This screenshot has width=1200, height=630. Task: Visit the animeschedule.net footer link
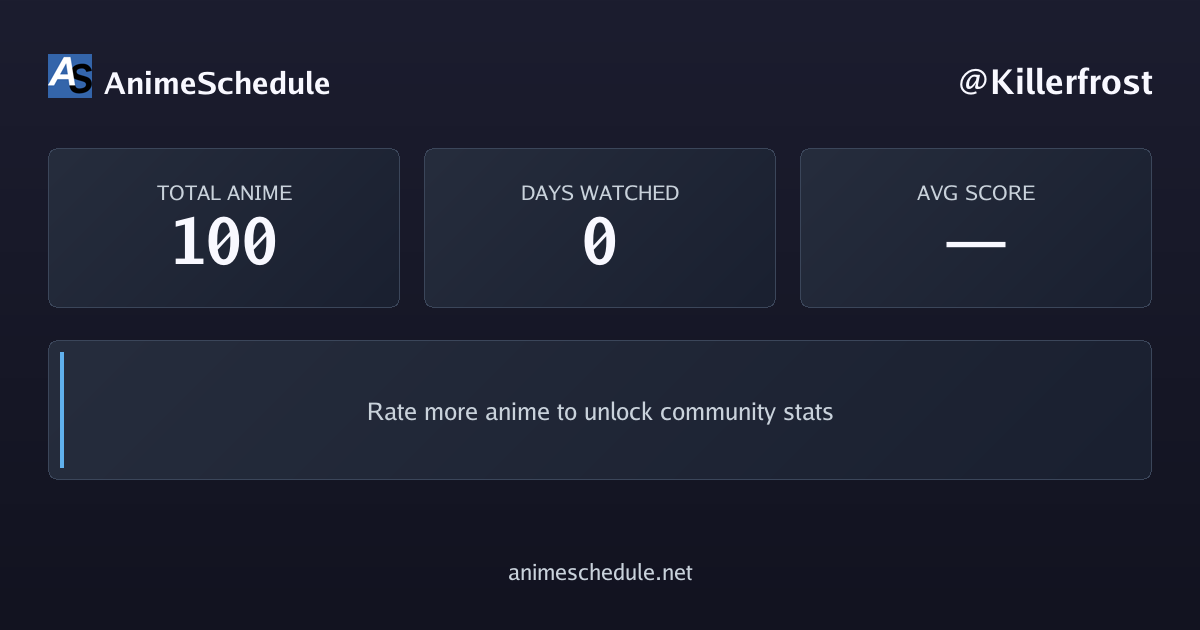click(x=600, y=573)
